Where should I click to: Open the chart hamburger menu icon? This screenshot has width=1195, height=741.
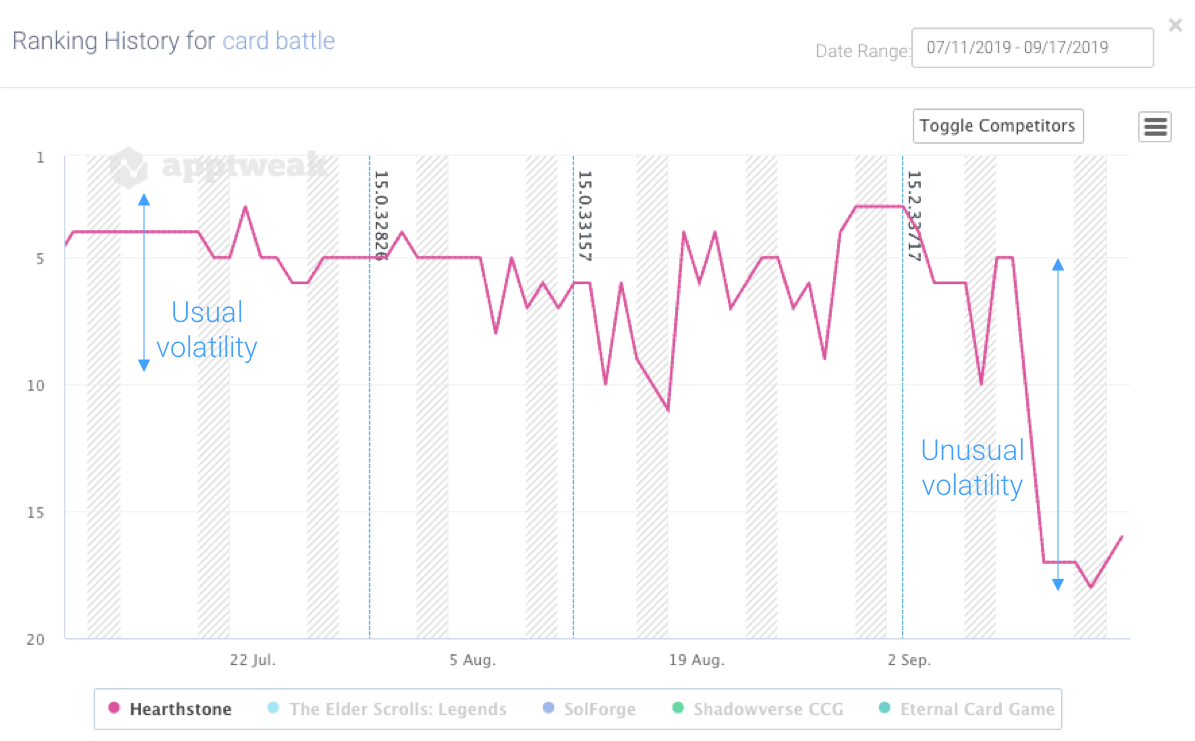(1155, 126)
